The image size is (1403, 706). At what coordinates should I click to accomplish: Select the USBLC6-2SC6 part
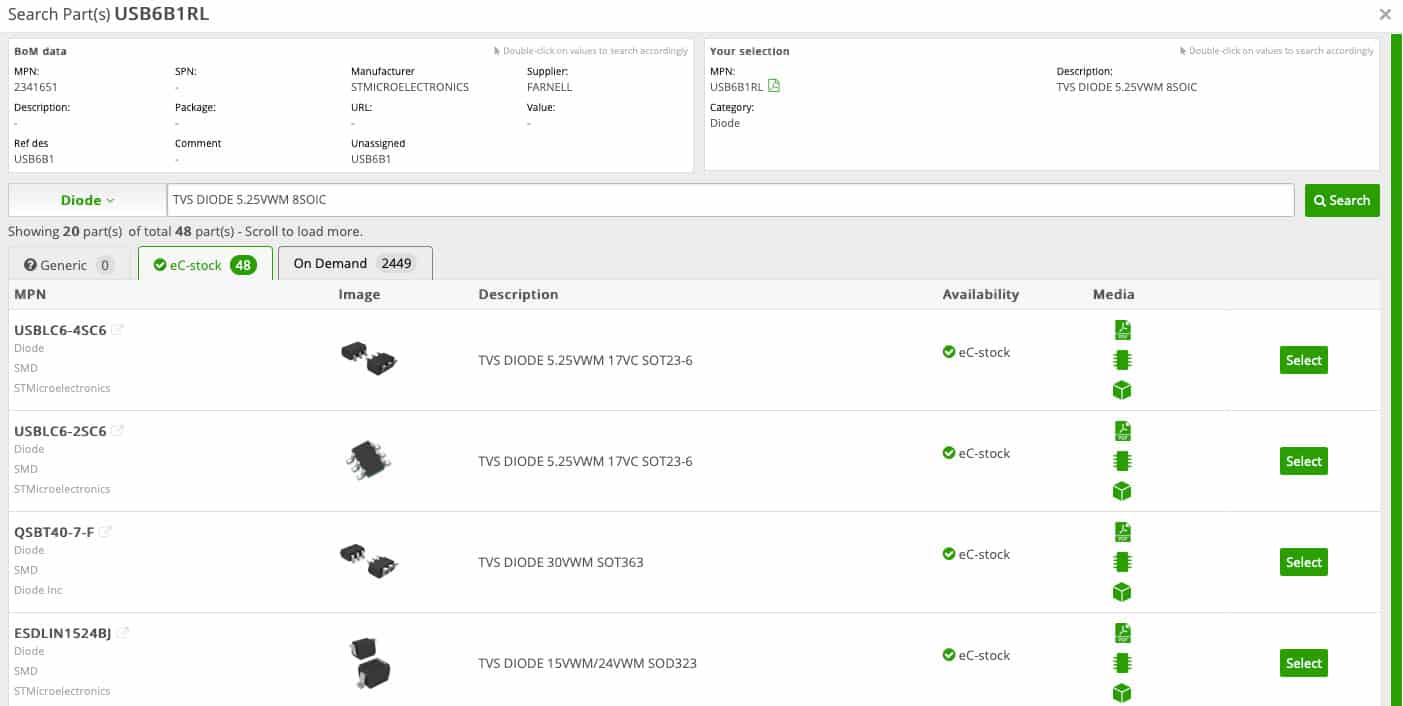[x=1303, y=461]
